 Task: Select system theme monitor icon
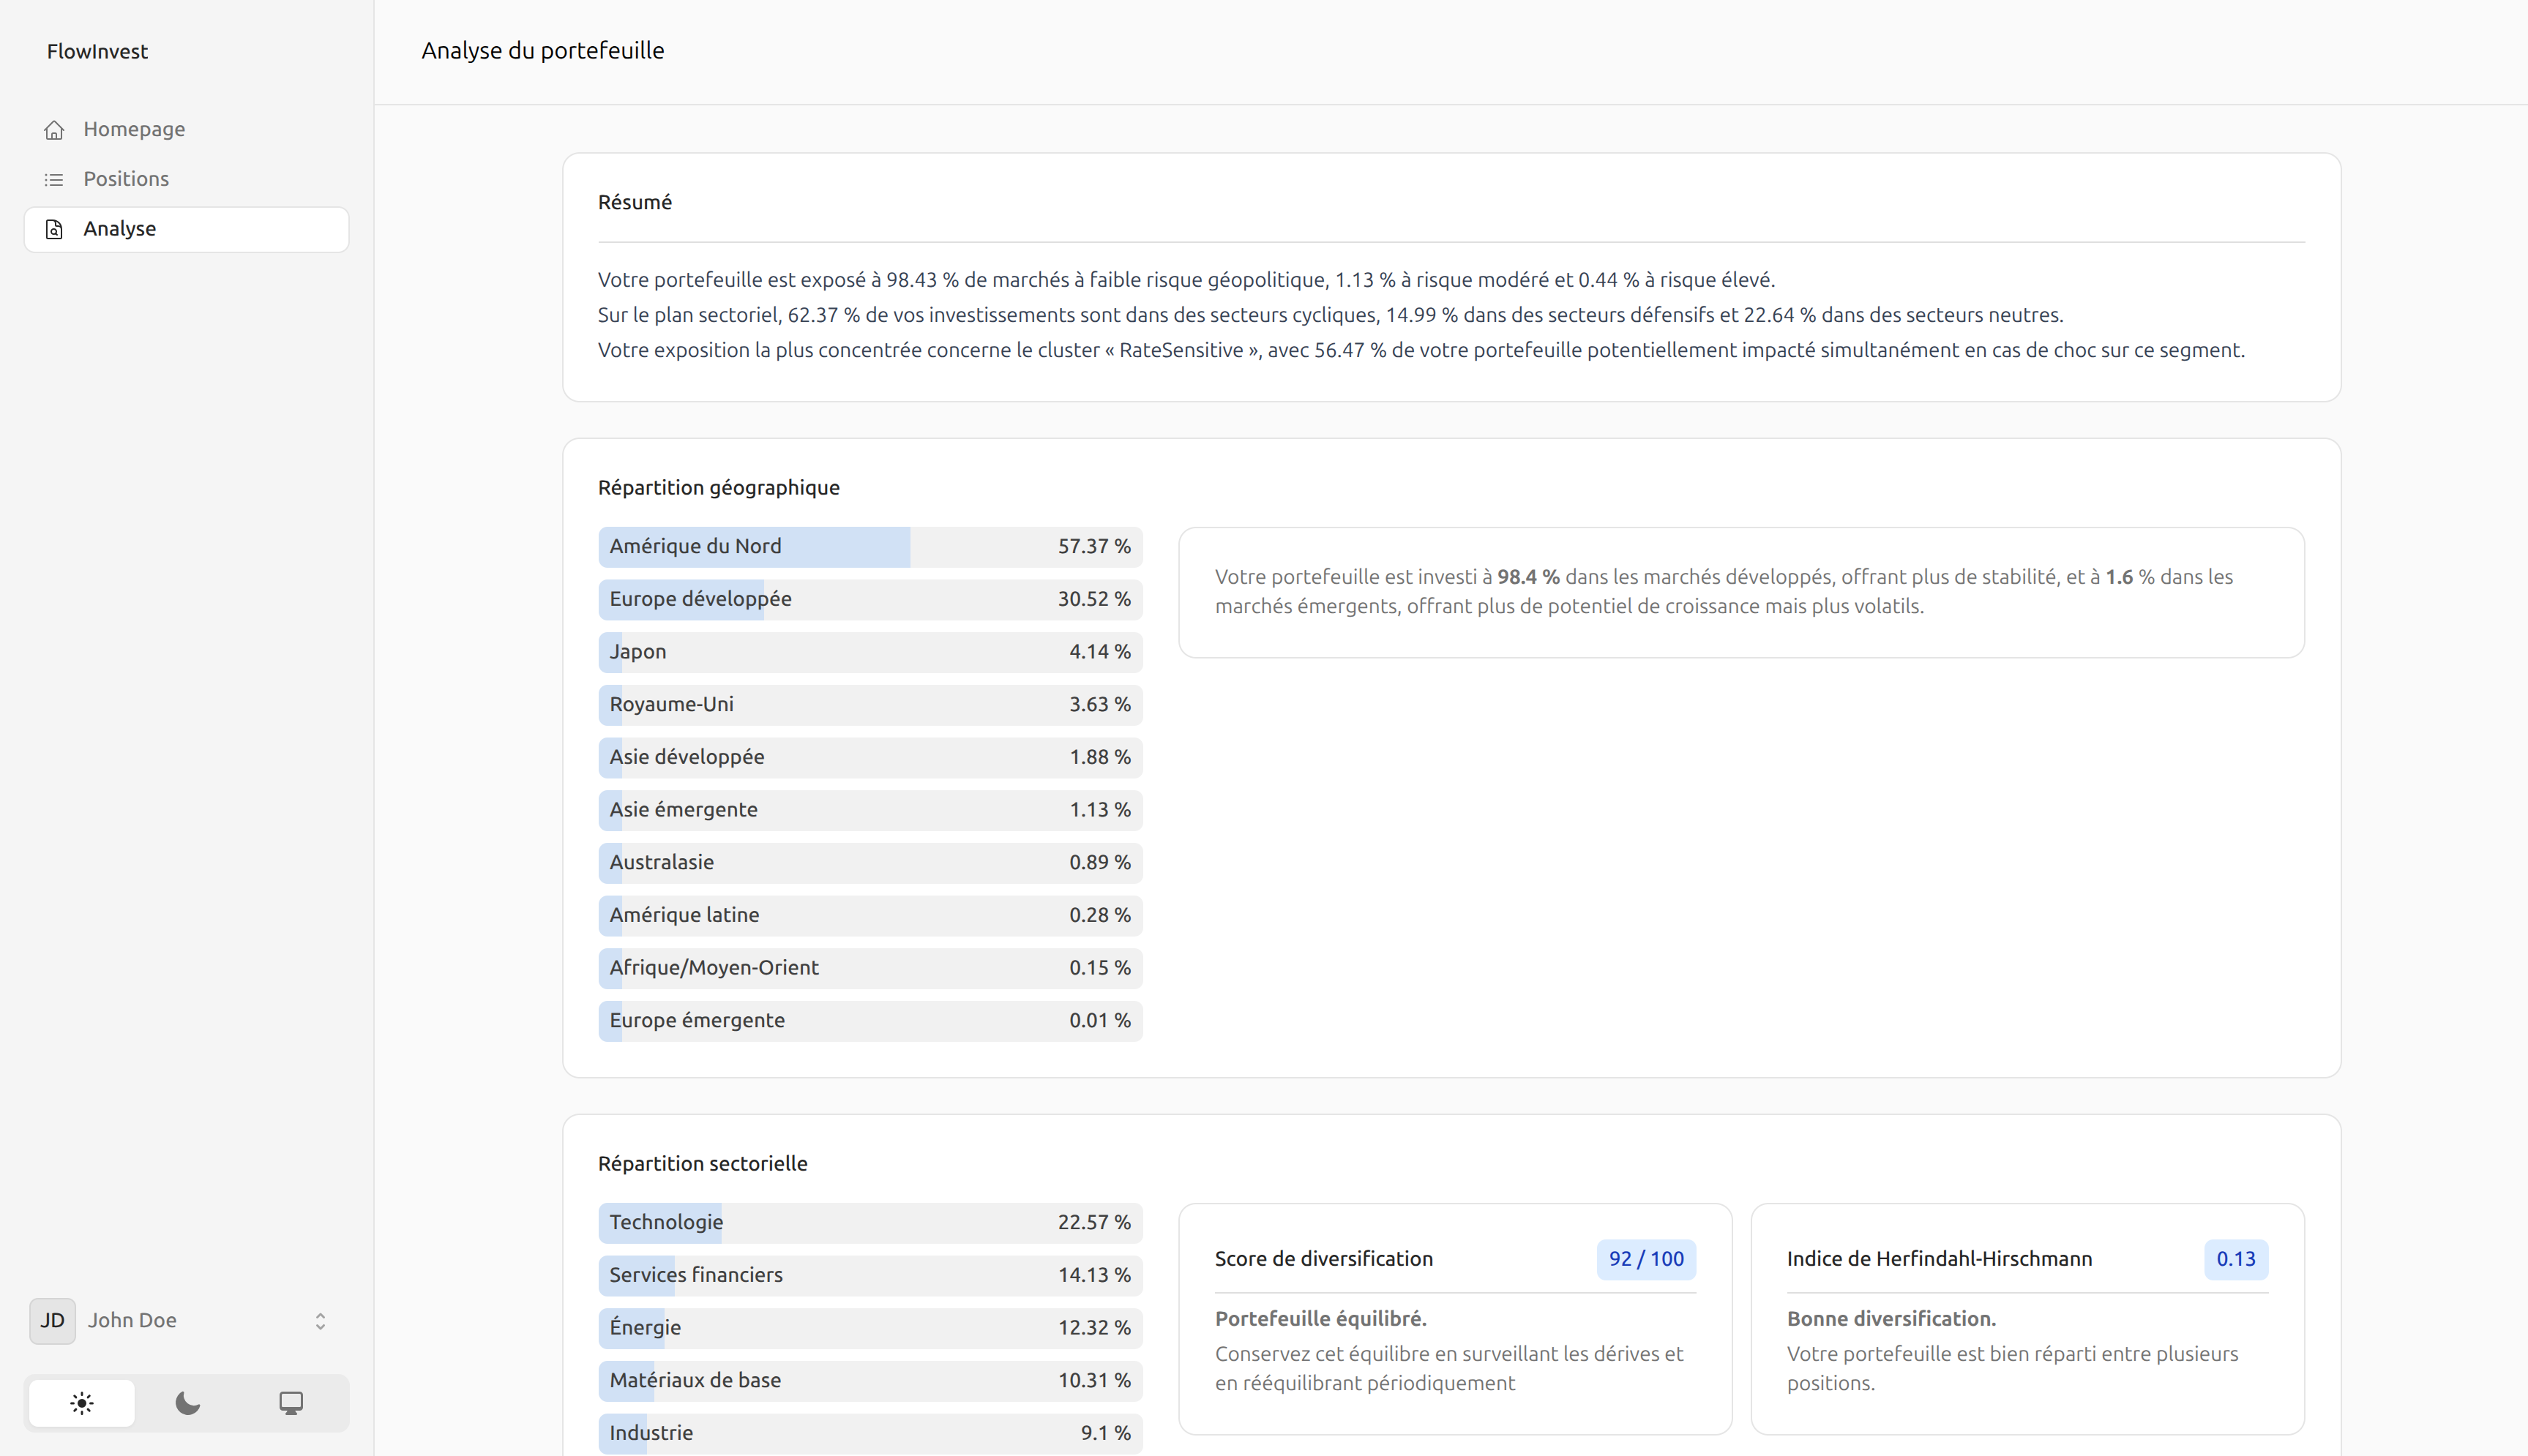tap(291, 1403)
